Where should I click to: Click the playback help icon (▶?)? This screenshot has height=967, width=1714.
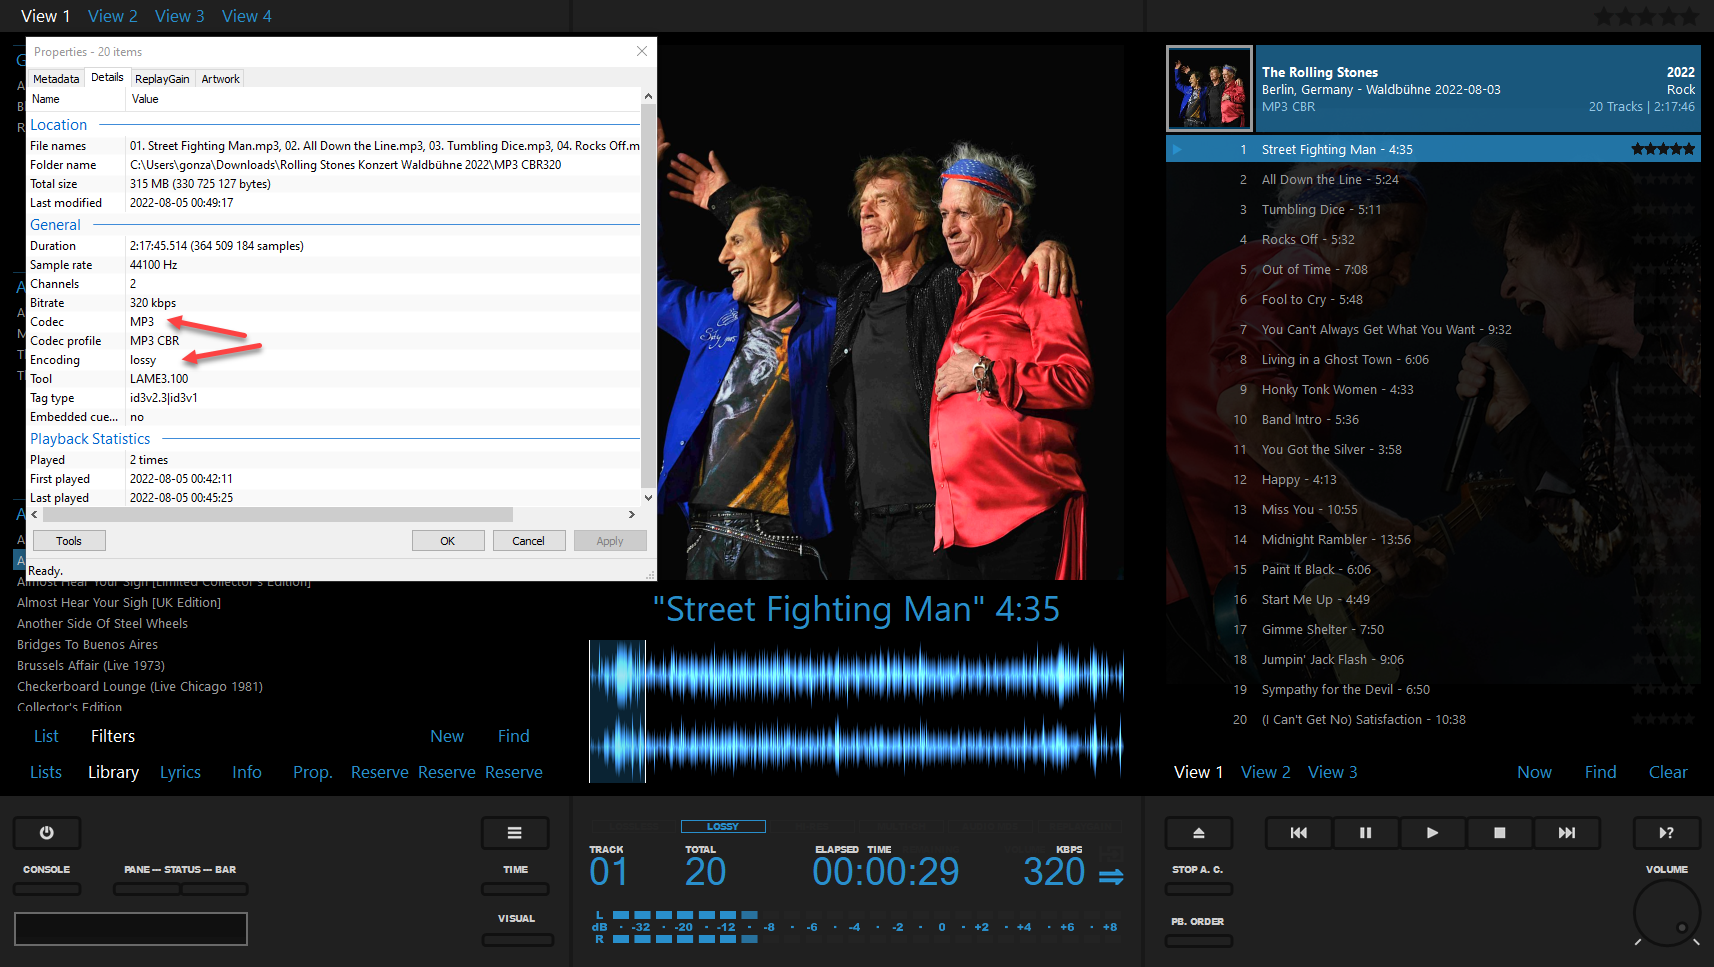[x=1666, y=833]
